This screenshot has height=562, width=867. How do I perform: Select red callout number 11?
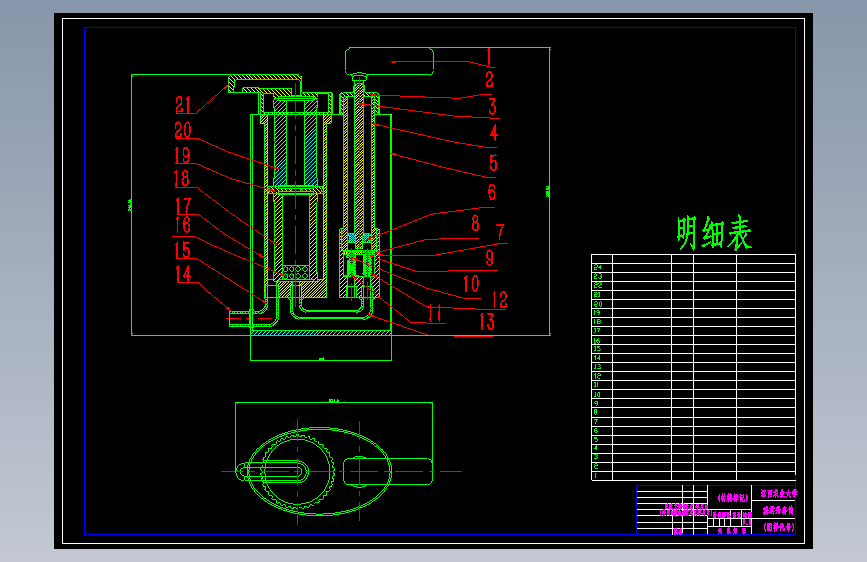[436, 314]
